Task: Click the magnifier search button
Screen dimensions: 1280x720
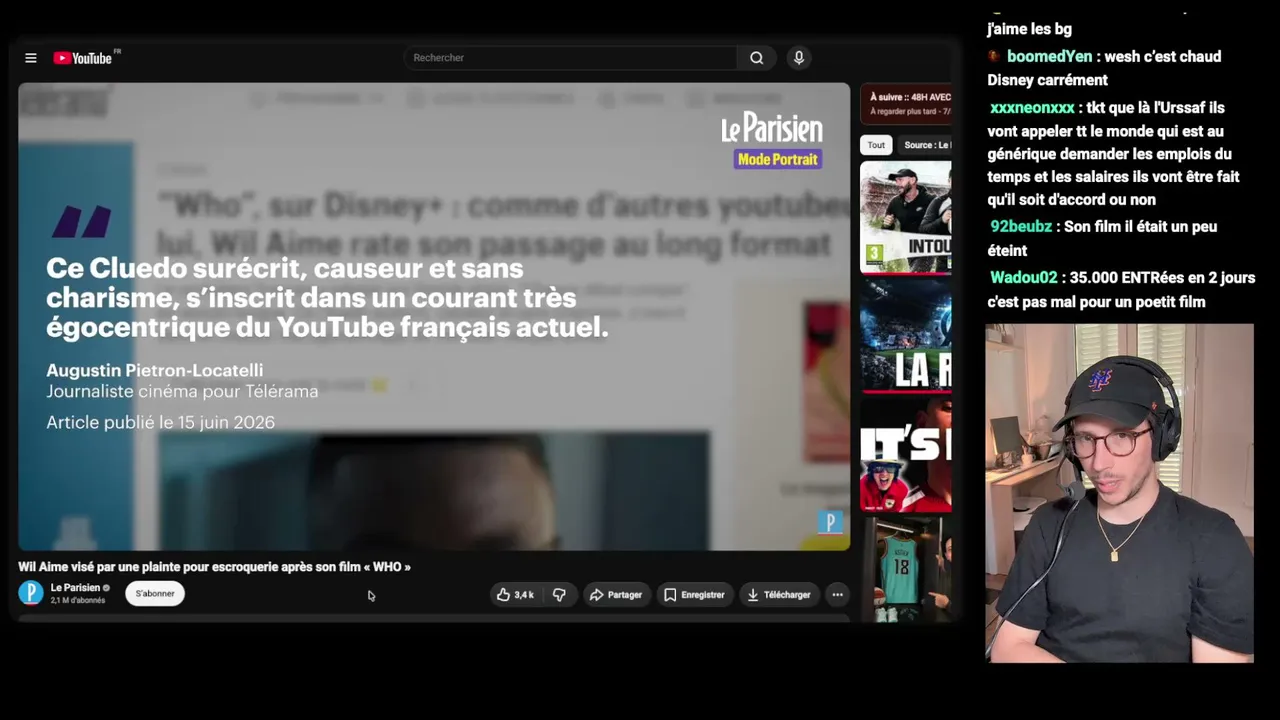Action: 757,58
